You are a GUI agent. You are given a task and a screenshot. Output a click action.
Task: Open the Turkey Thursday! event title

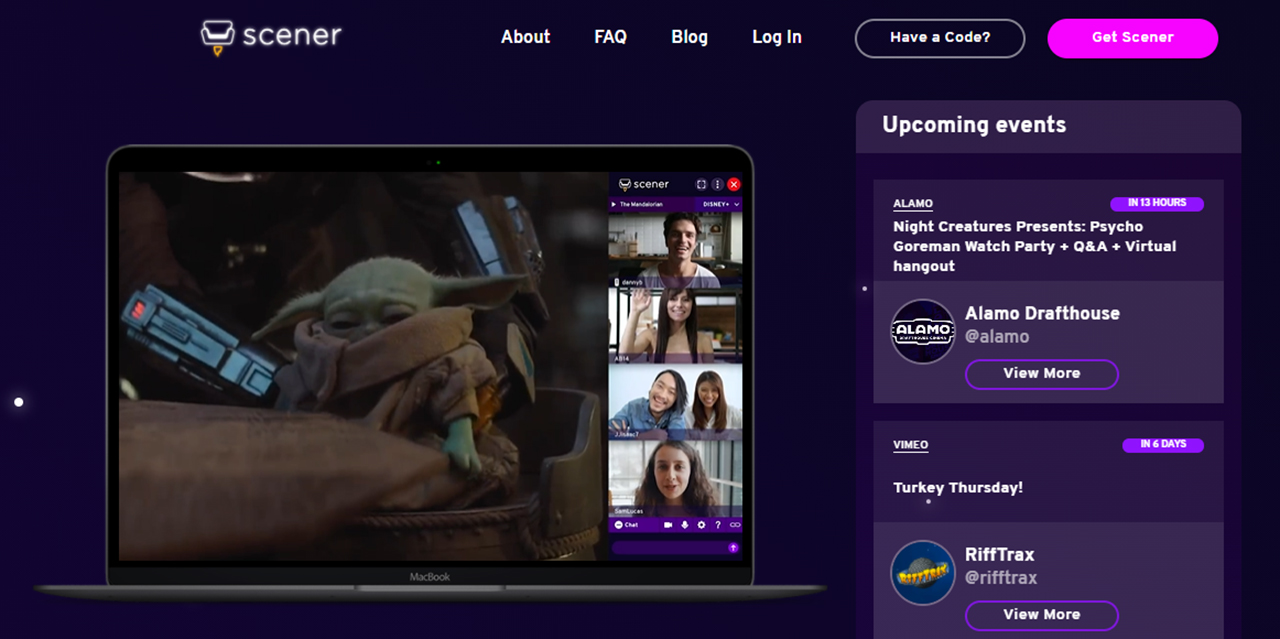click(x=958, y=488)
